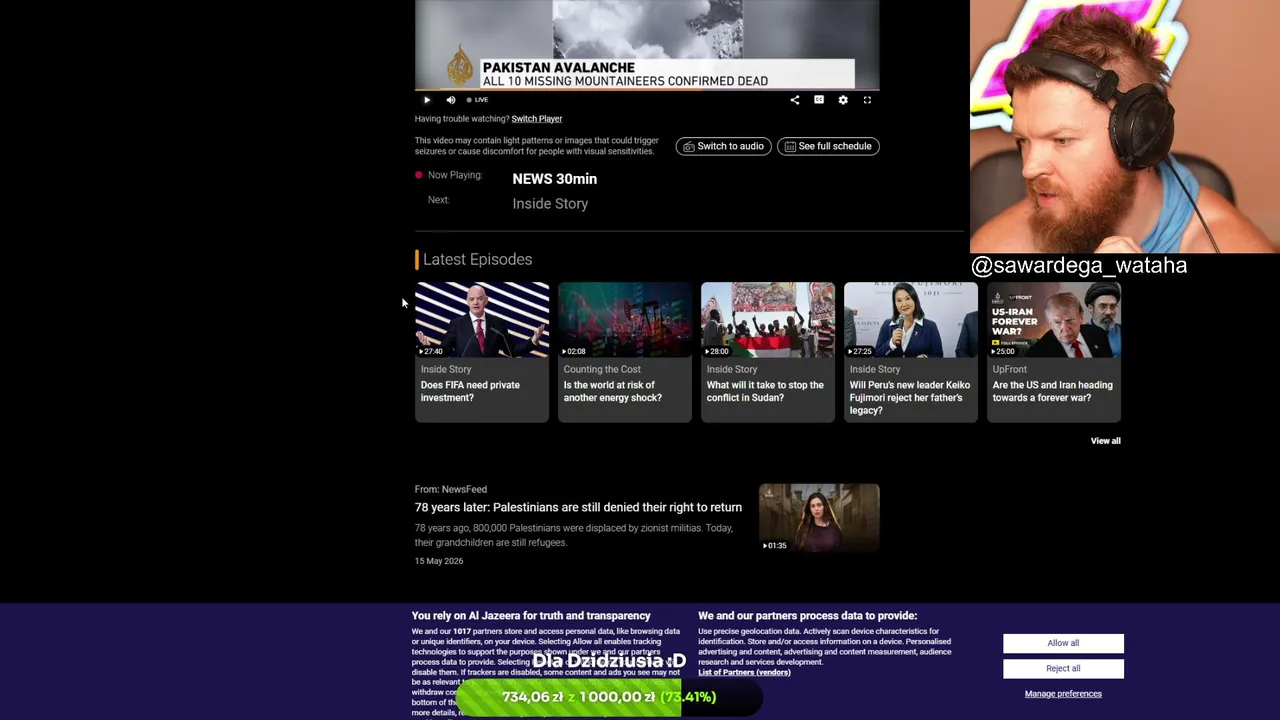Click the 'Now Playing:' label

(455, 175)
